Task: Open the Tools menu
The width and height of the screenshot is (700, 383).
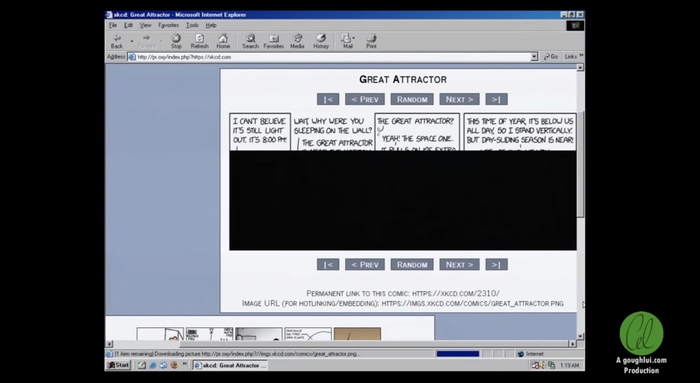Action: click(x=192, y=25)
